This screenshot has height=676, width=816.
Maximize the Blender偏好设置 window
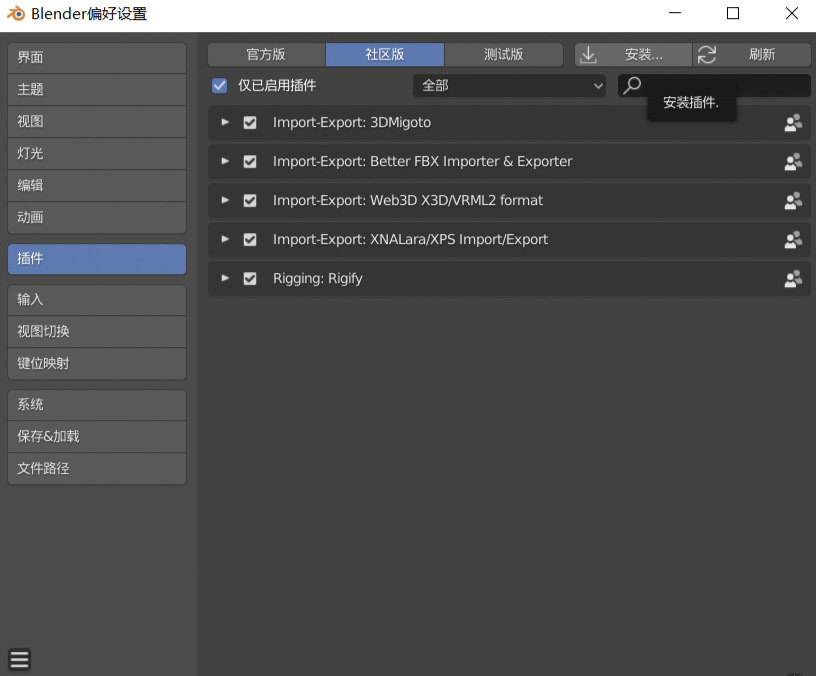click(733, 13)
